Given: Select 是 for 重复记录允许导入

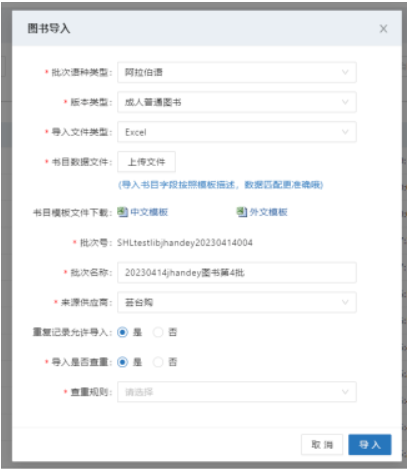Looking at the screenshot, I should [123, 332].
